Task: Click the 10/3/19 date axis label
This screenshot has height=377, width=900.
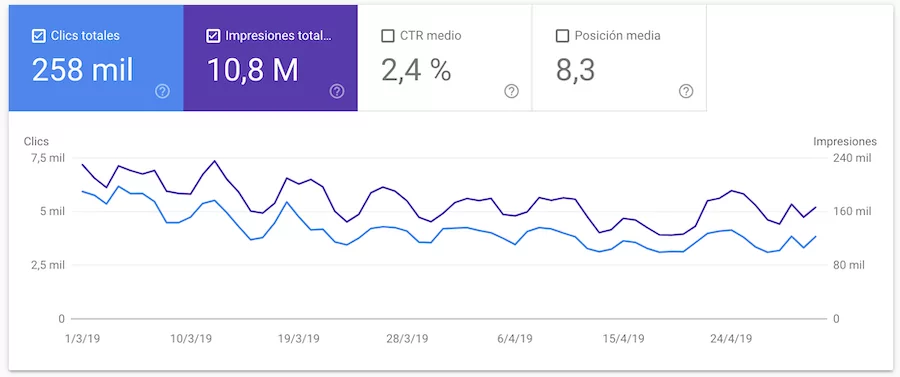Action: 191,339
